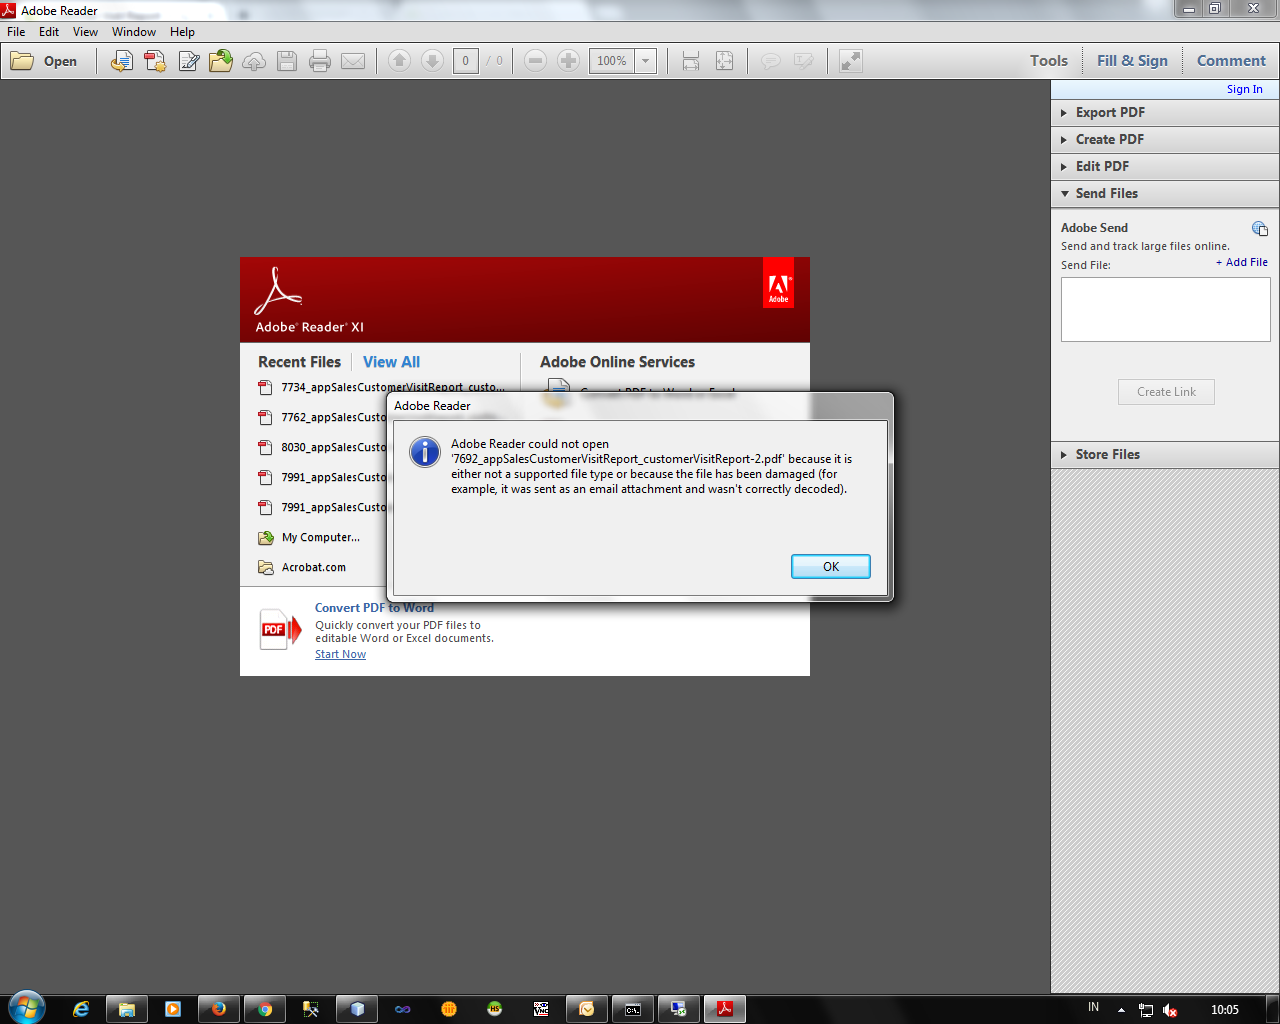The image size is (1280, 1024).
Task: Click the + Add File link
Action: click(1242, 262)
